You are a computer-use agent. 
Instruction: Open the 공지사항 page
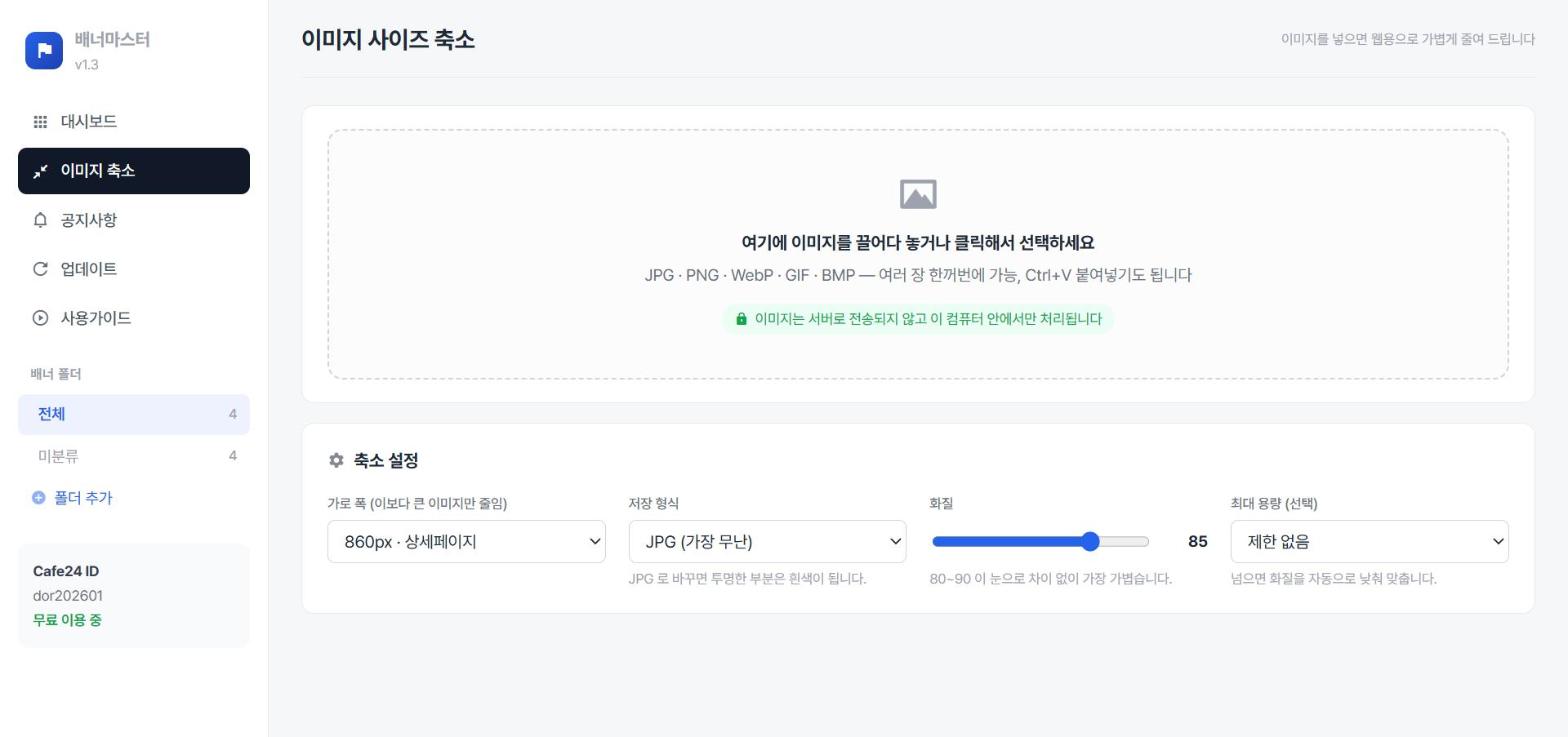[134, 220]
